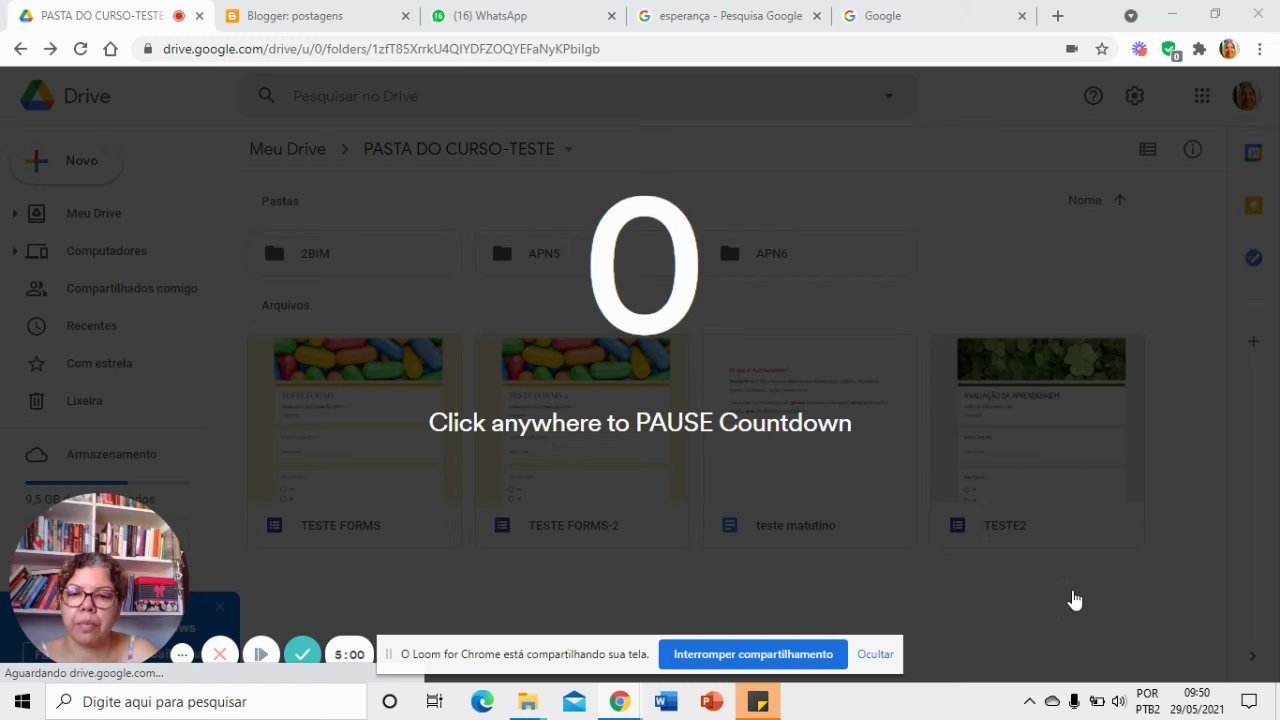Open Google Keep in side panel

click(x=1253, y=205)
